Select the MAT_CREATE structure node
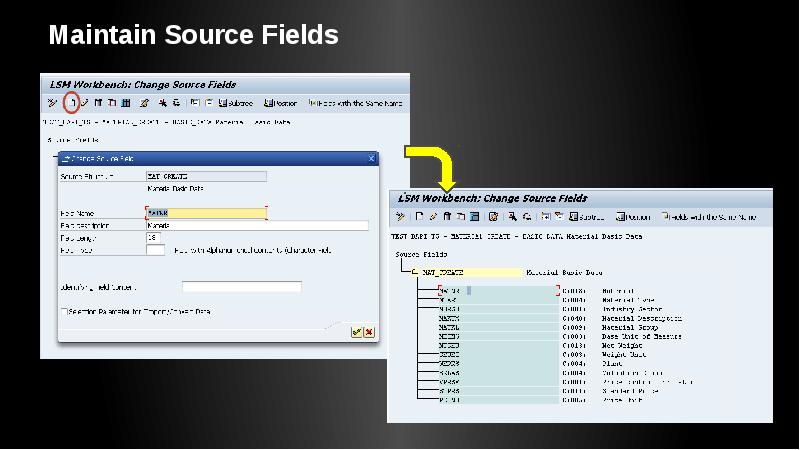 click(472, 272)
